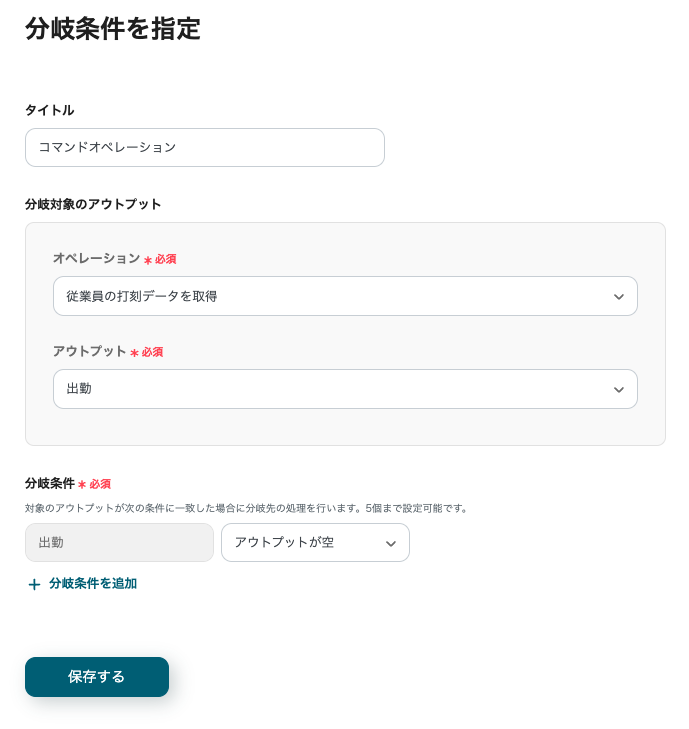689x729 pixels.
Task: Click the 分岐条件 section label
Action: coord(50,483)
